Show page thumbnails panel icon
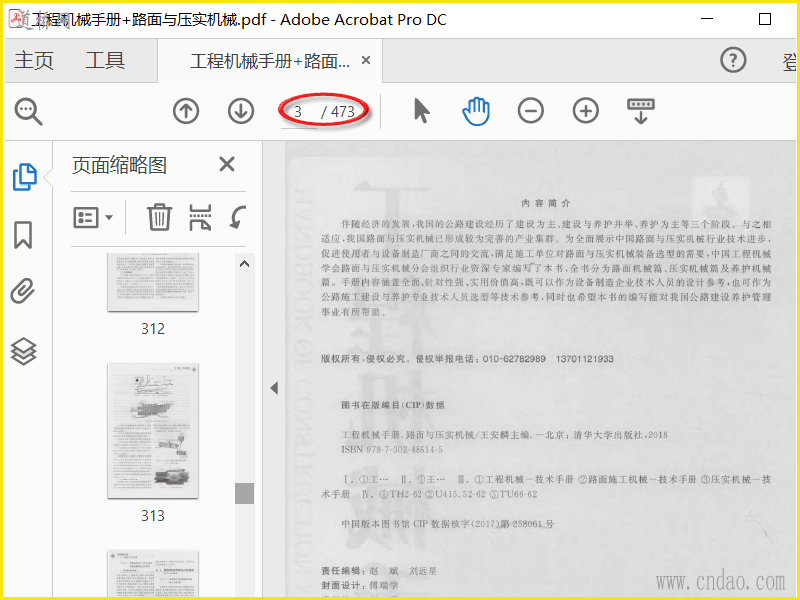800x600 pixels. pyautogui.click(x=24, y=177)
